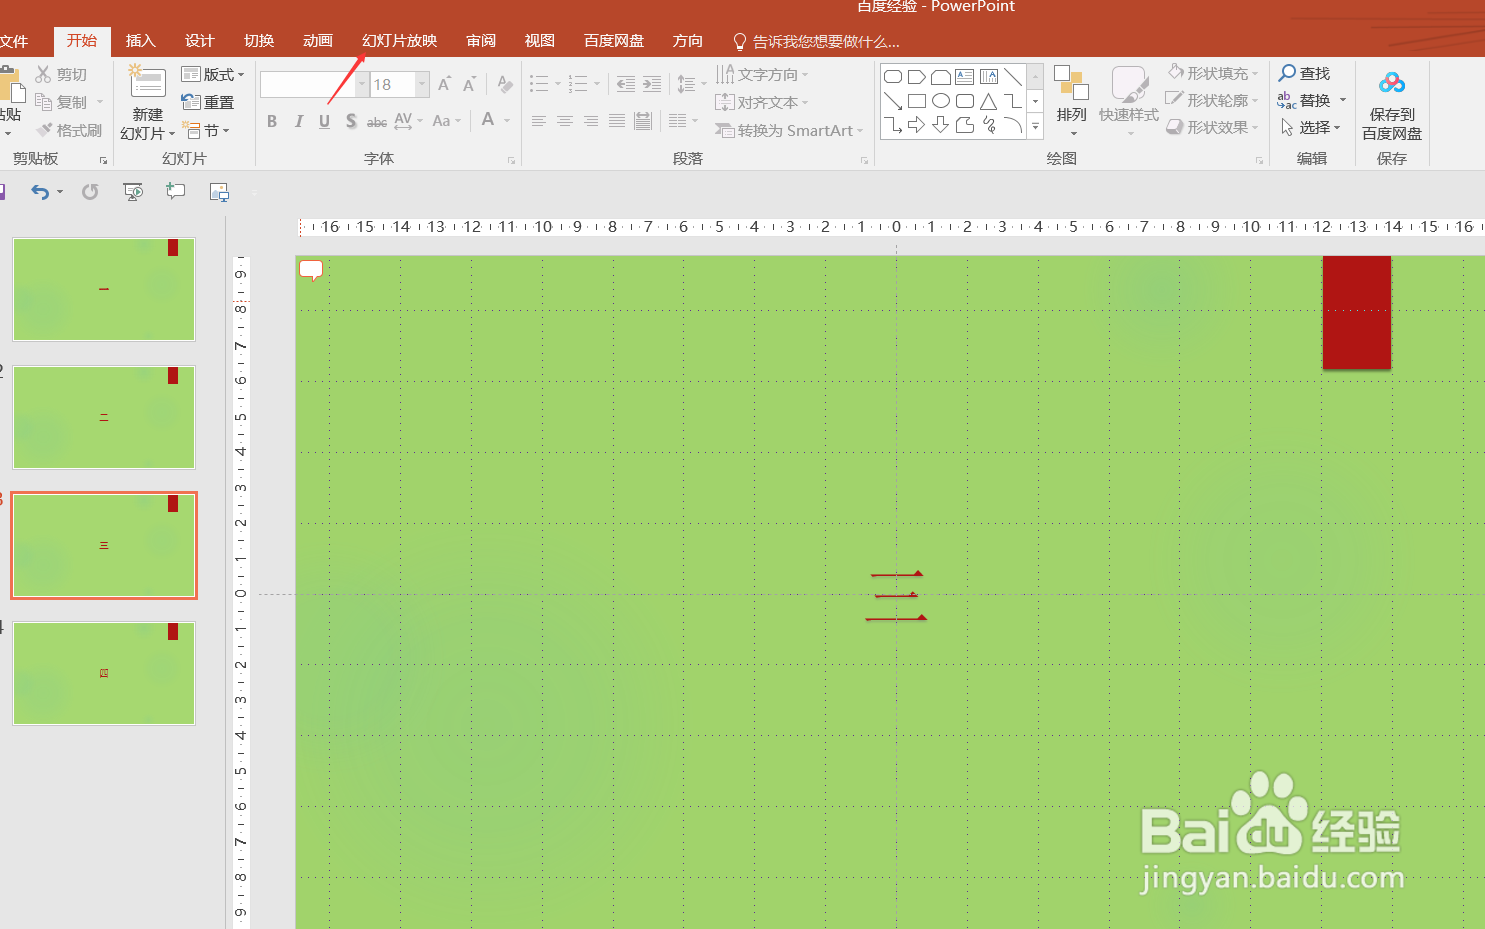Select the oval shape in the shapes gallery

tap(941, 101)
